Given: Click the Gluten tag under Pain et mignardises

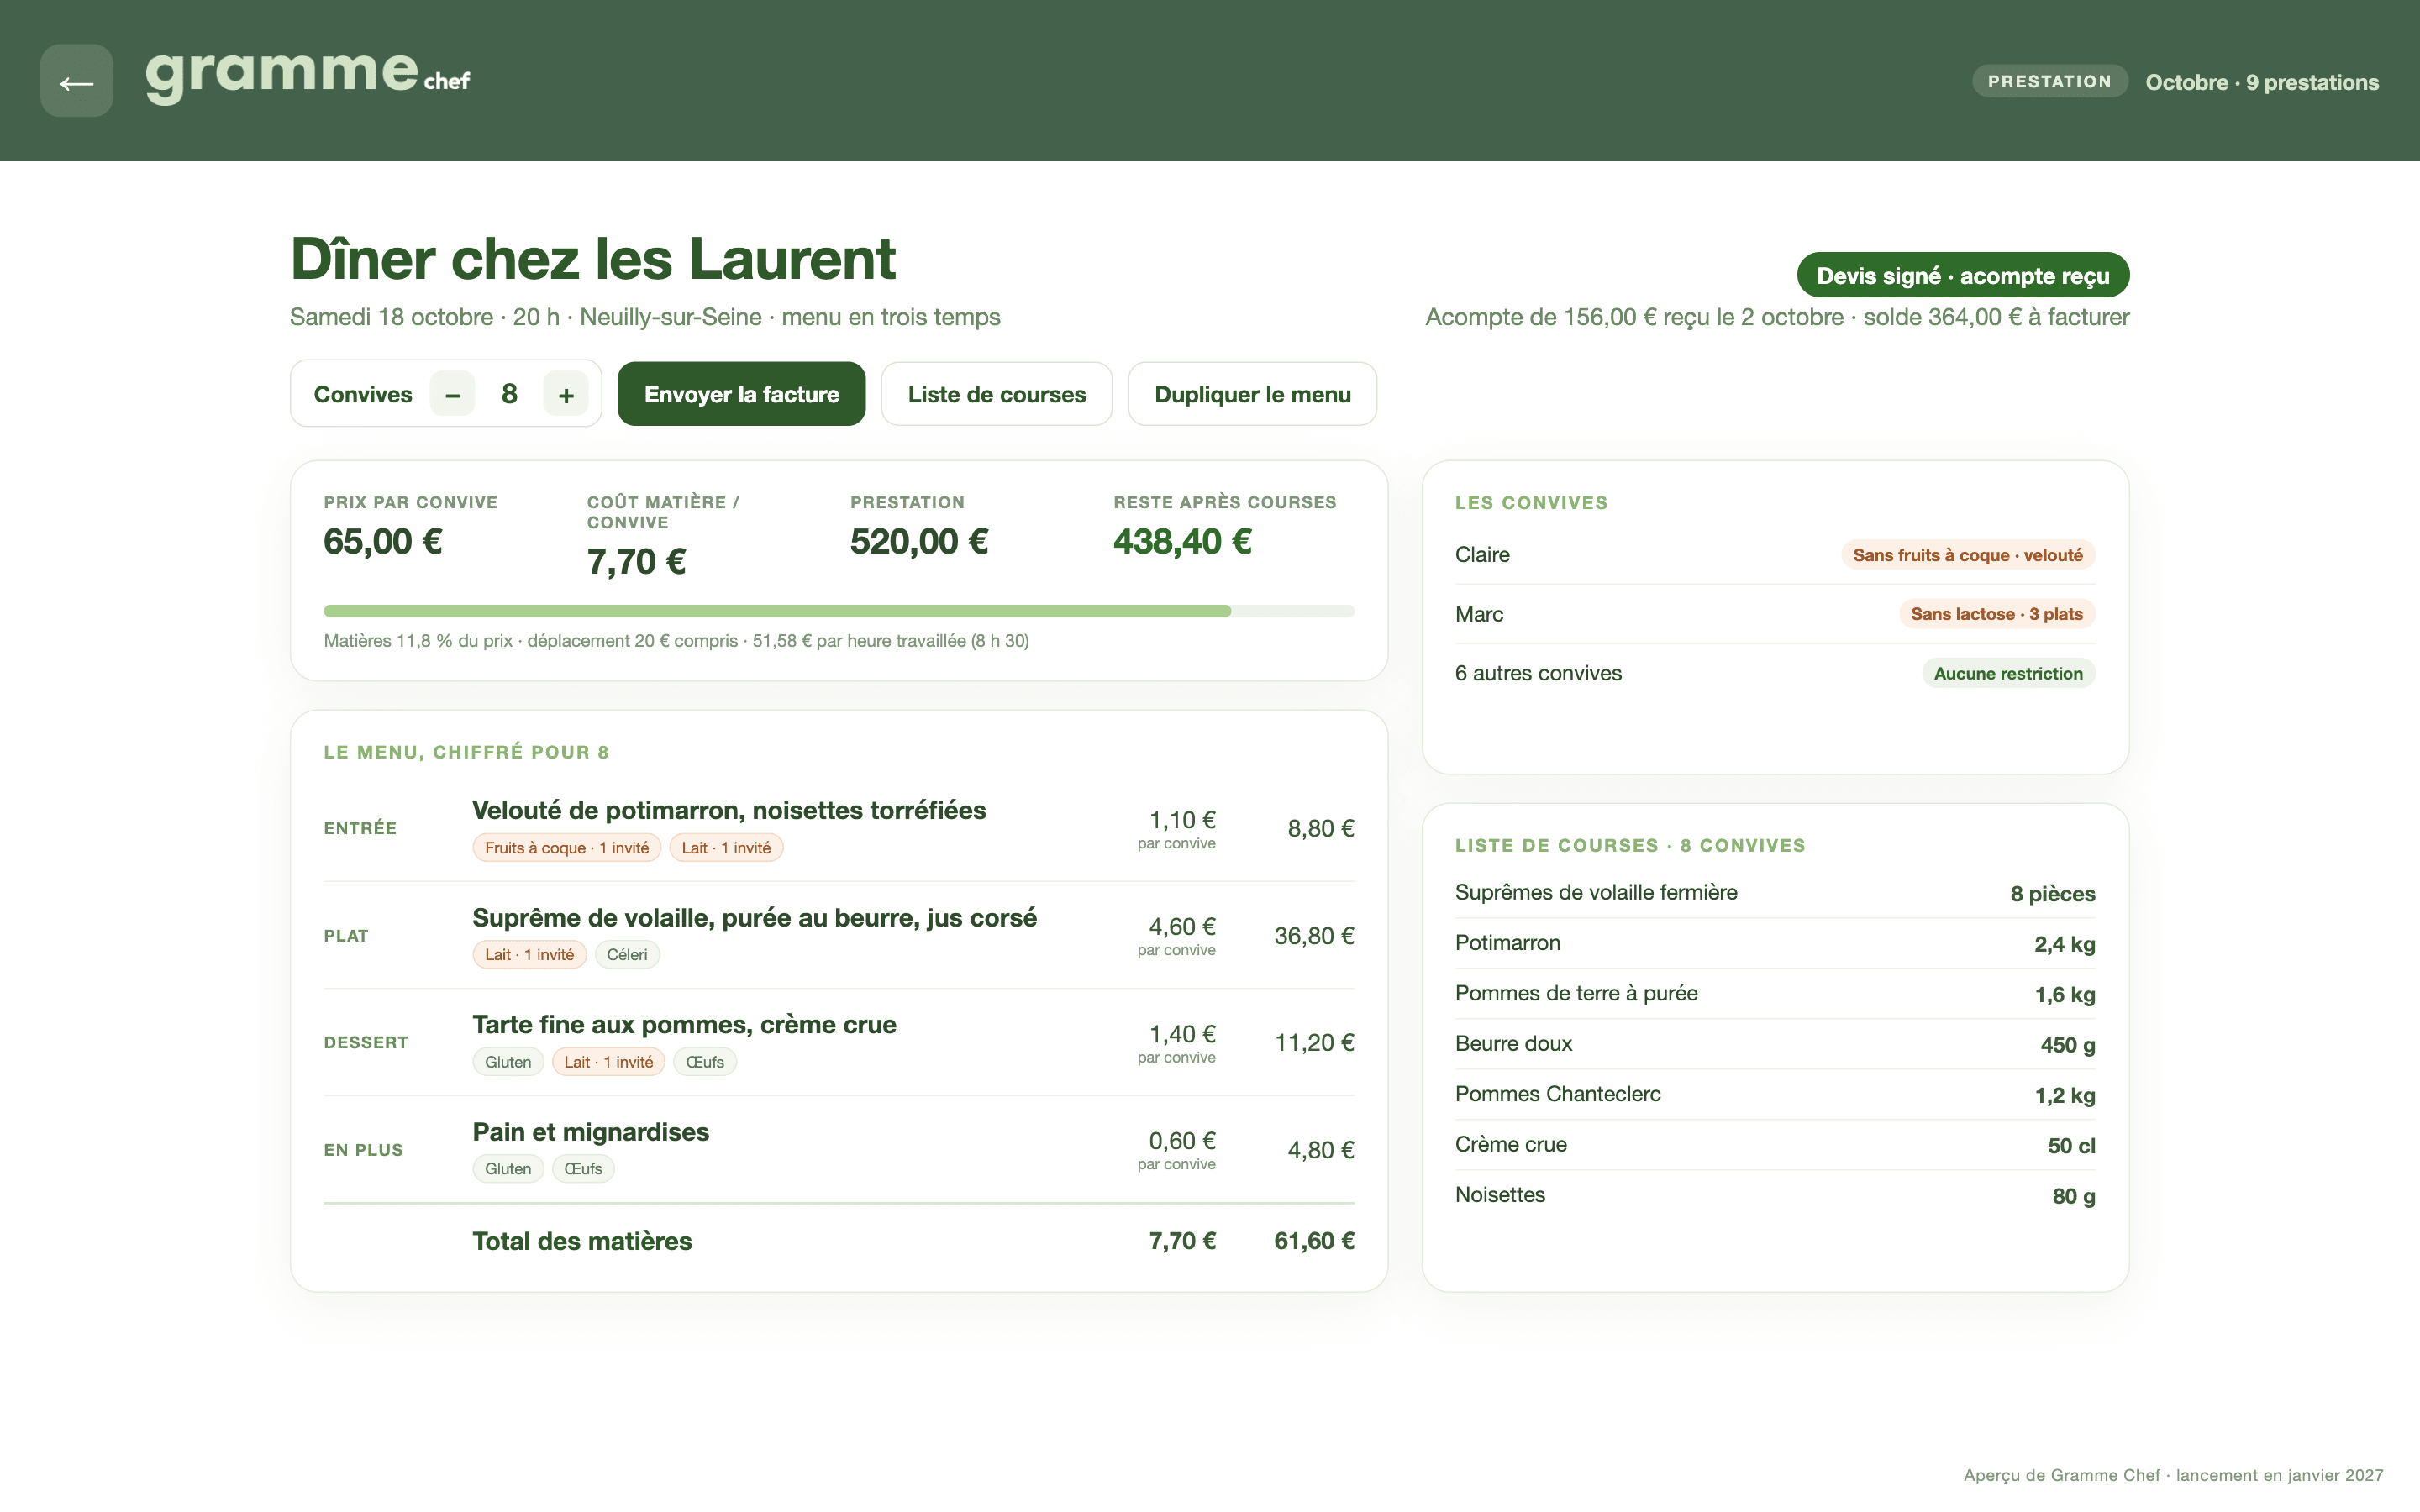Looking at the screenshot, I should (x=508, y=1169).
